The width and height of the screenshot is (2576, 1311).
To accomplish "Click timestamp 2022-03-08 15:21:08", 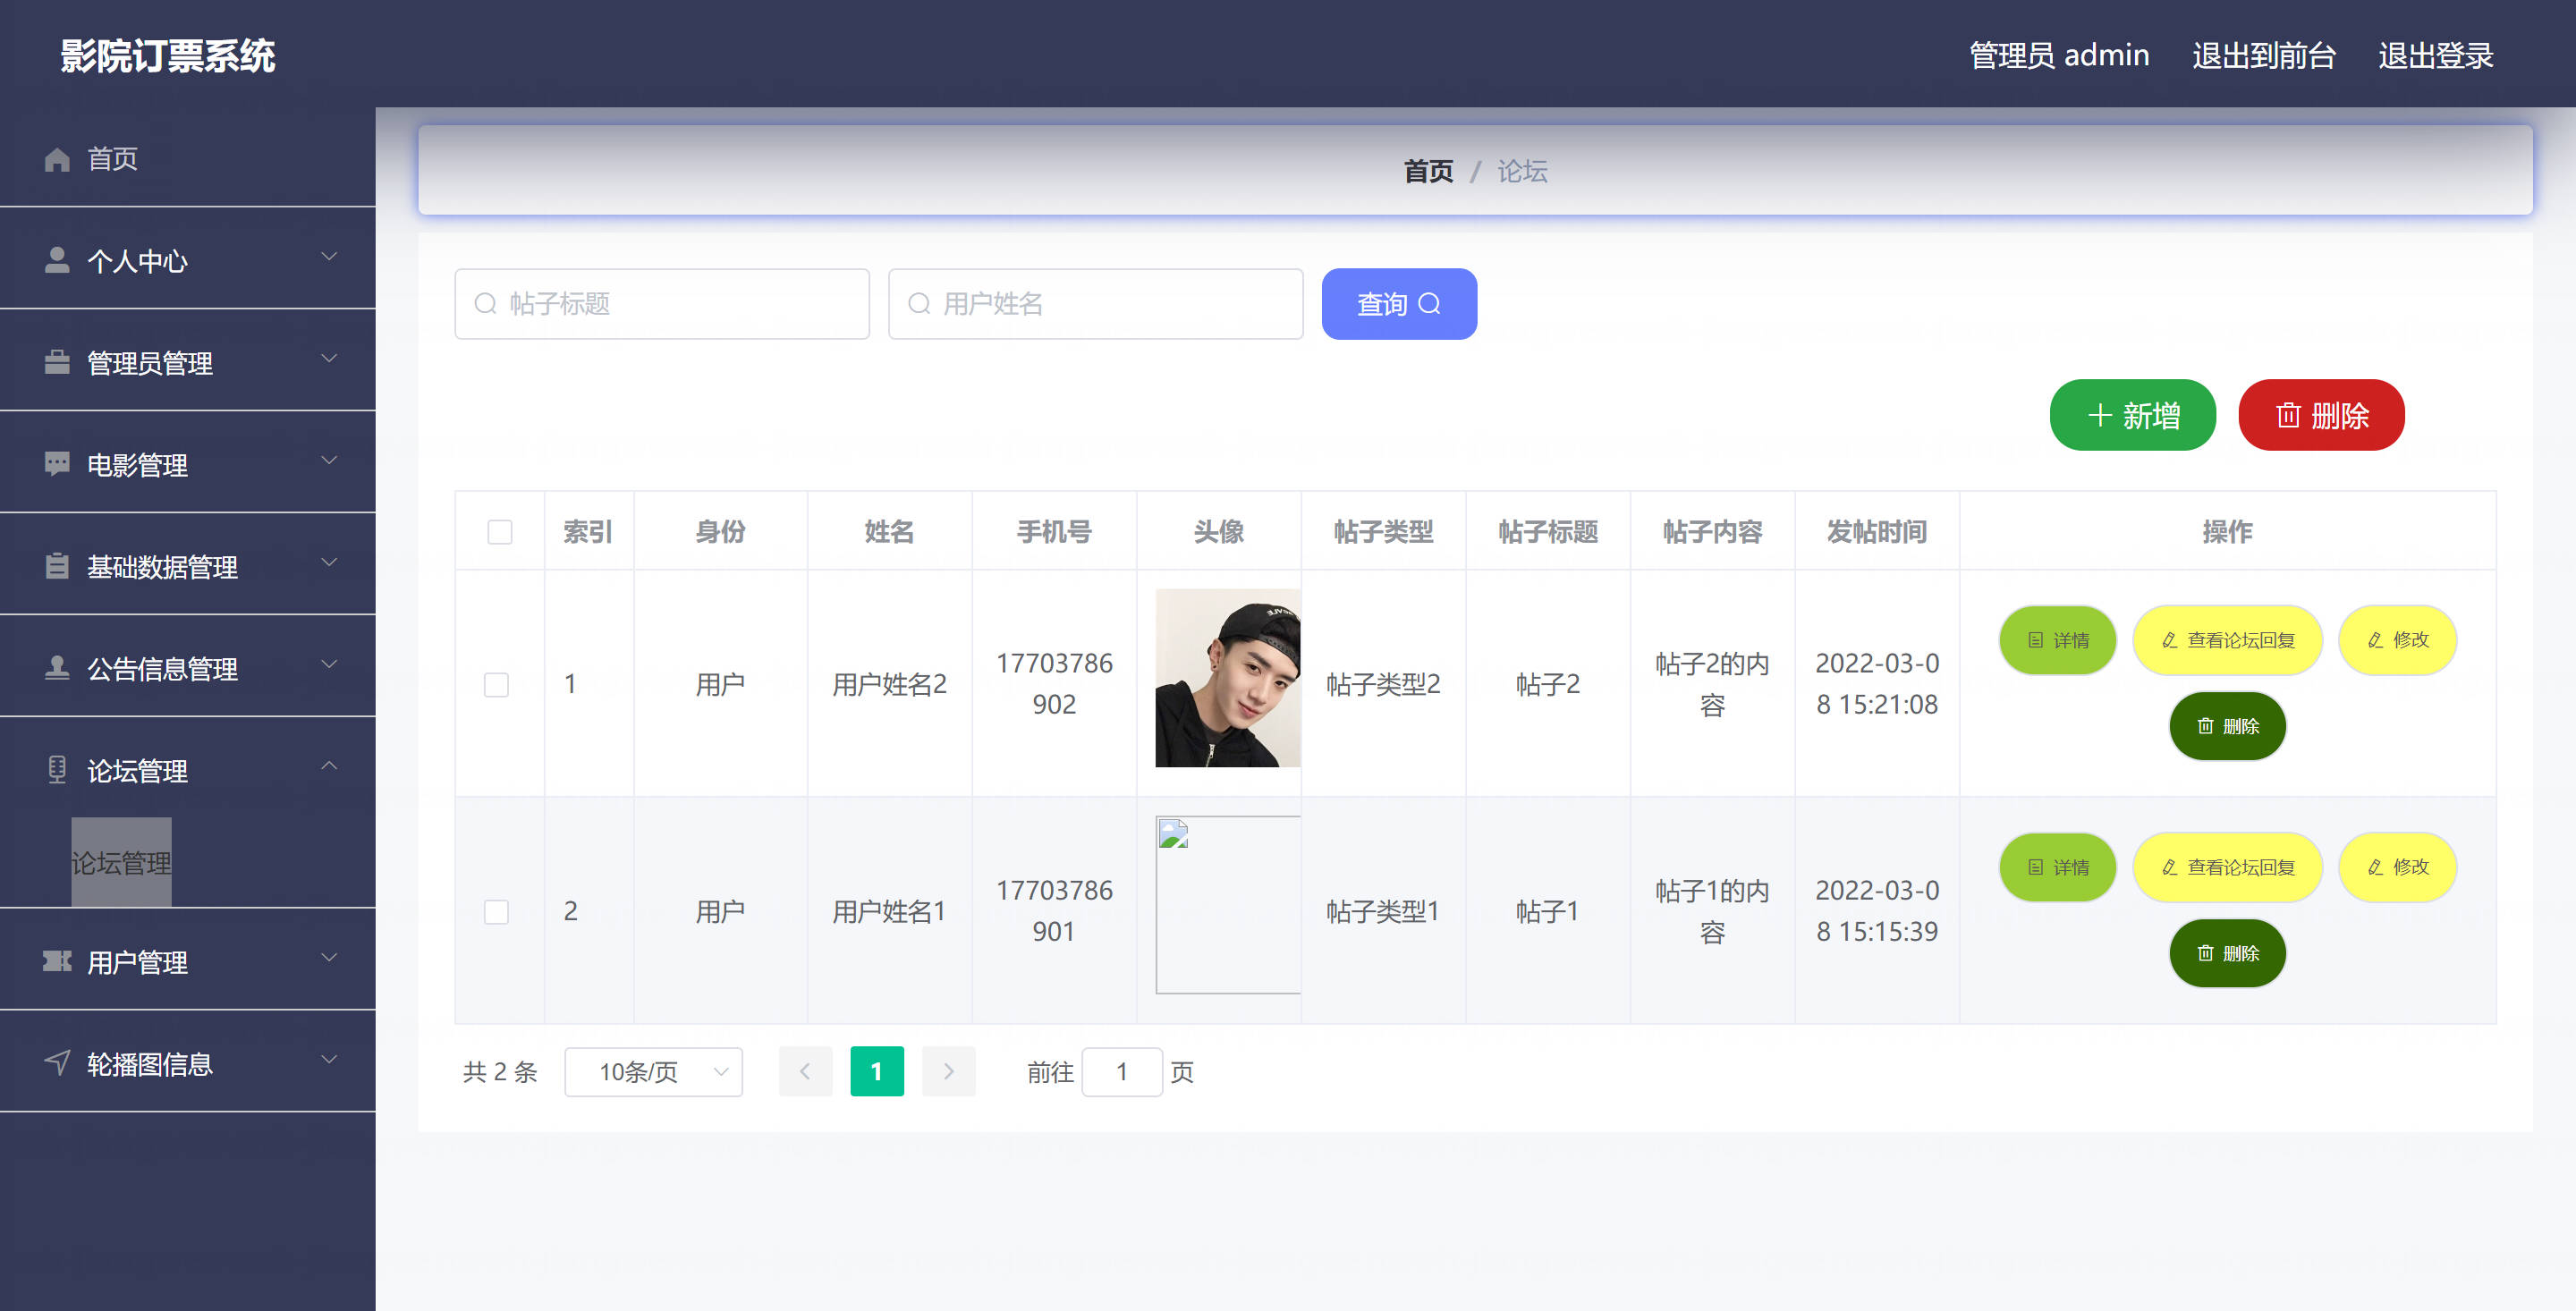I will (1877, 684).
